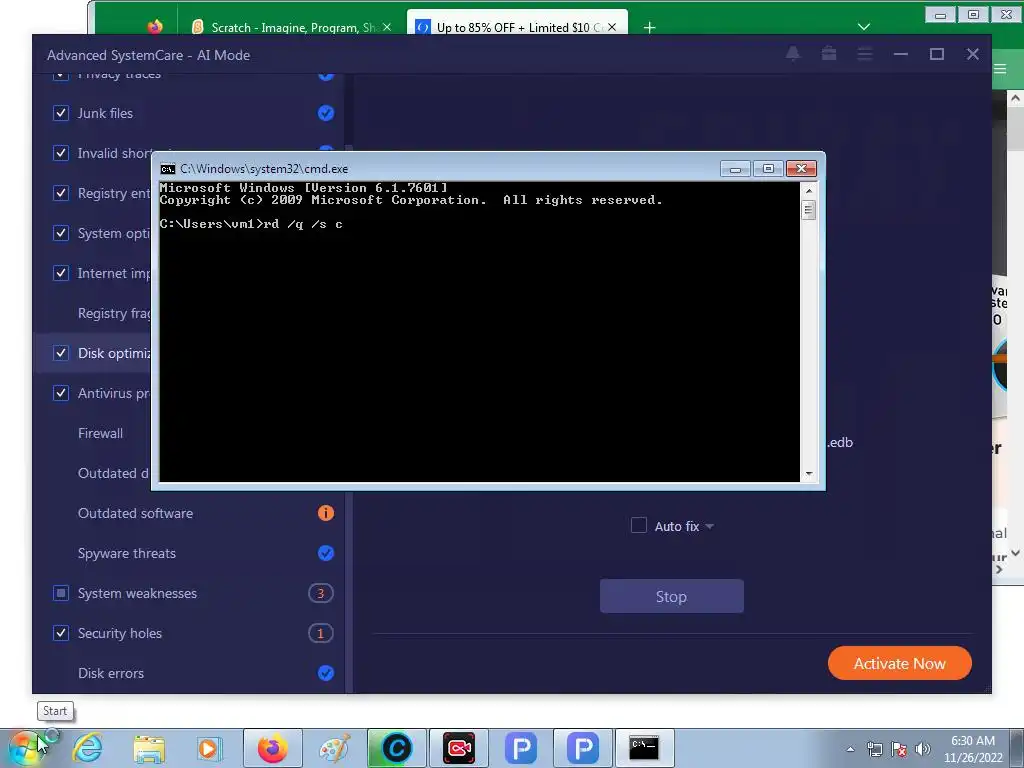This screenshot has height=768, width=1024.
Task: Select the Firewall item in the scan list
Action: coord(100,433)
